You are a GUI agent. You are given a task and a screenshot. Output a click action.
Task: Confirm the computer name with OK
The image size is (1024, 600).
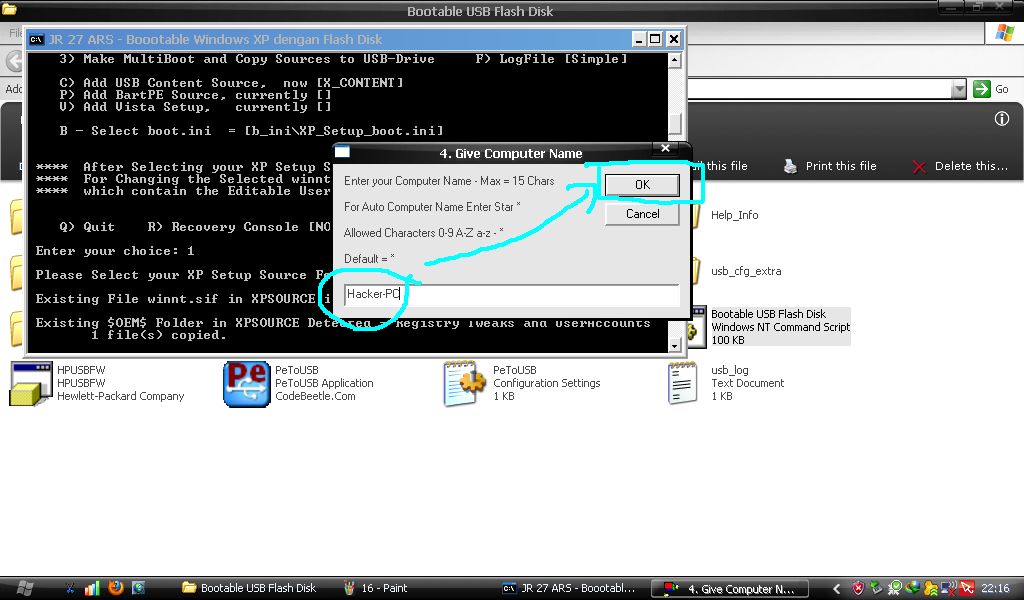(x=642, y=185)
